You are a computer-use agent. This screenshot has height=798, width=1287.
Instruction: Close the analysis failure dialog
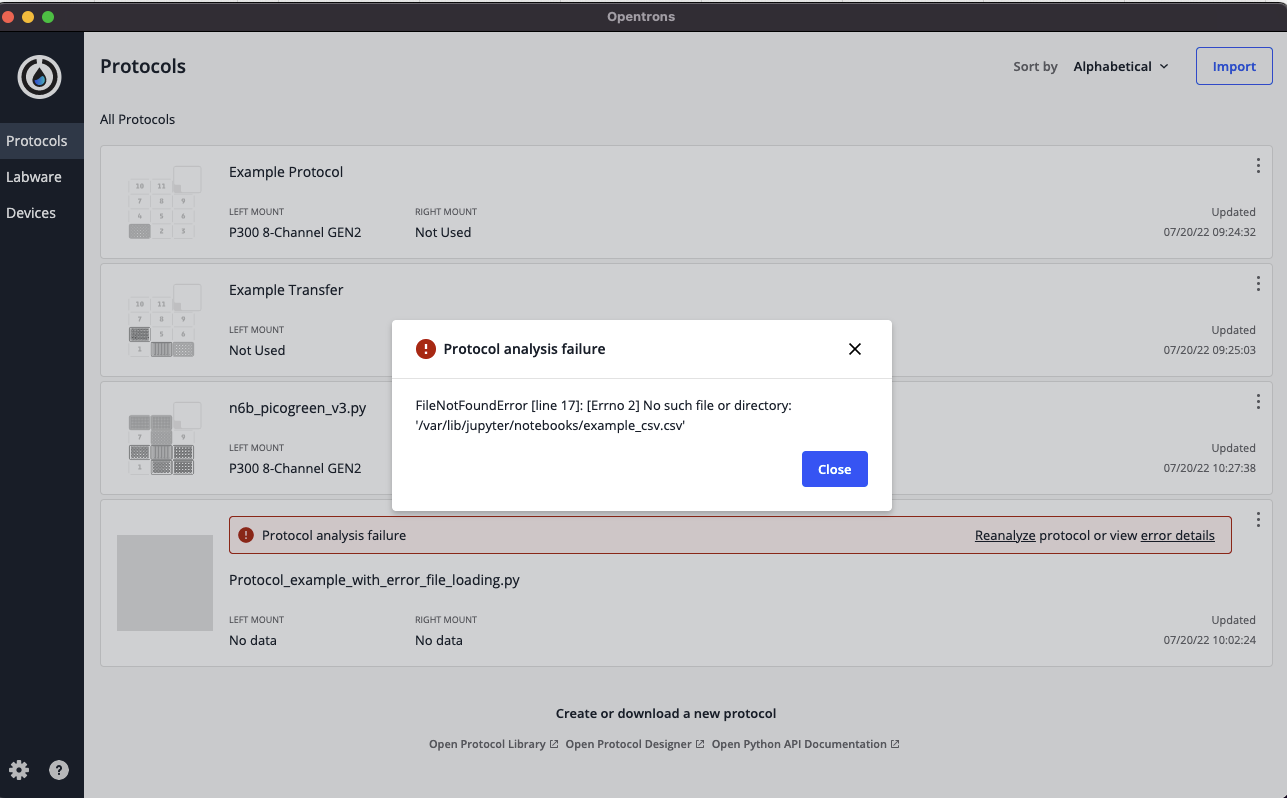834,468
